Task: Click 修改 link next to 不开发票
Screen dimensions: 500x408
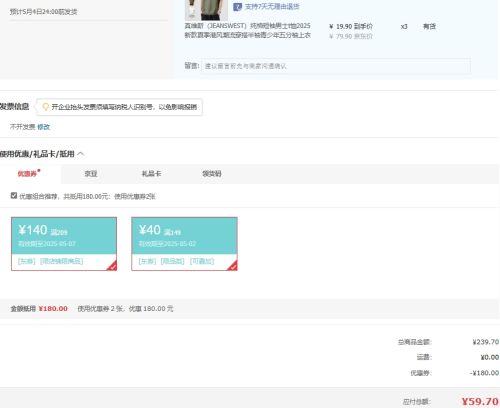Action: click(44, 127)
